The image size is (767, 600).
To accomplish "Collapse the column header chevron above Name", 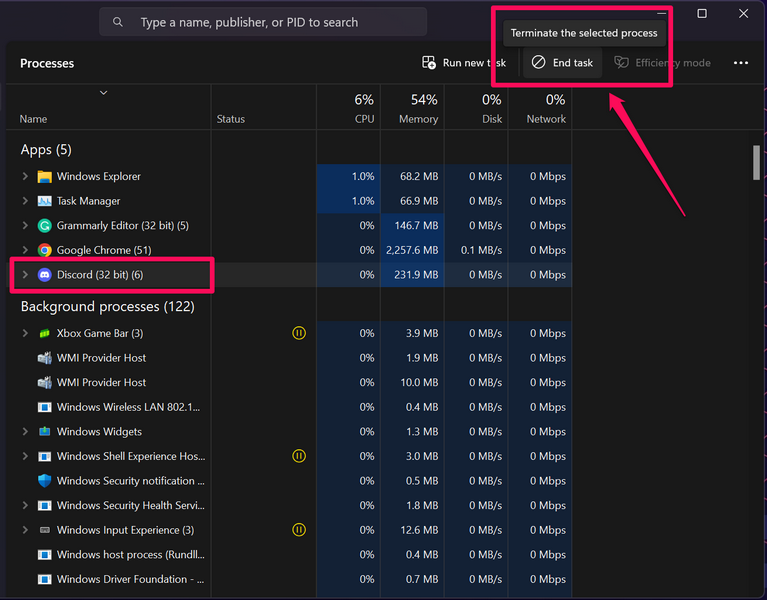I will point(103,93).
